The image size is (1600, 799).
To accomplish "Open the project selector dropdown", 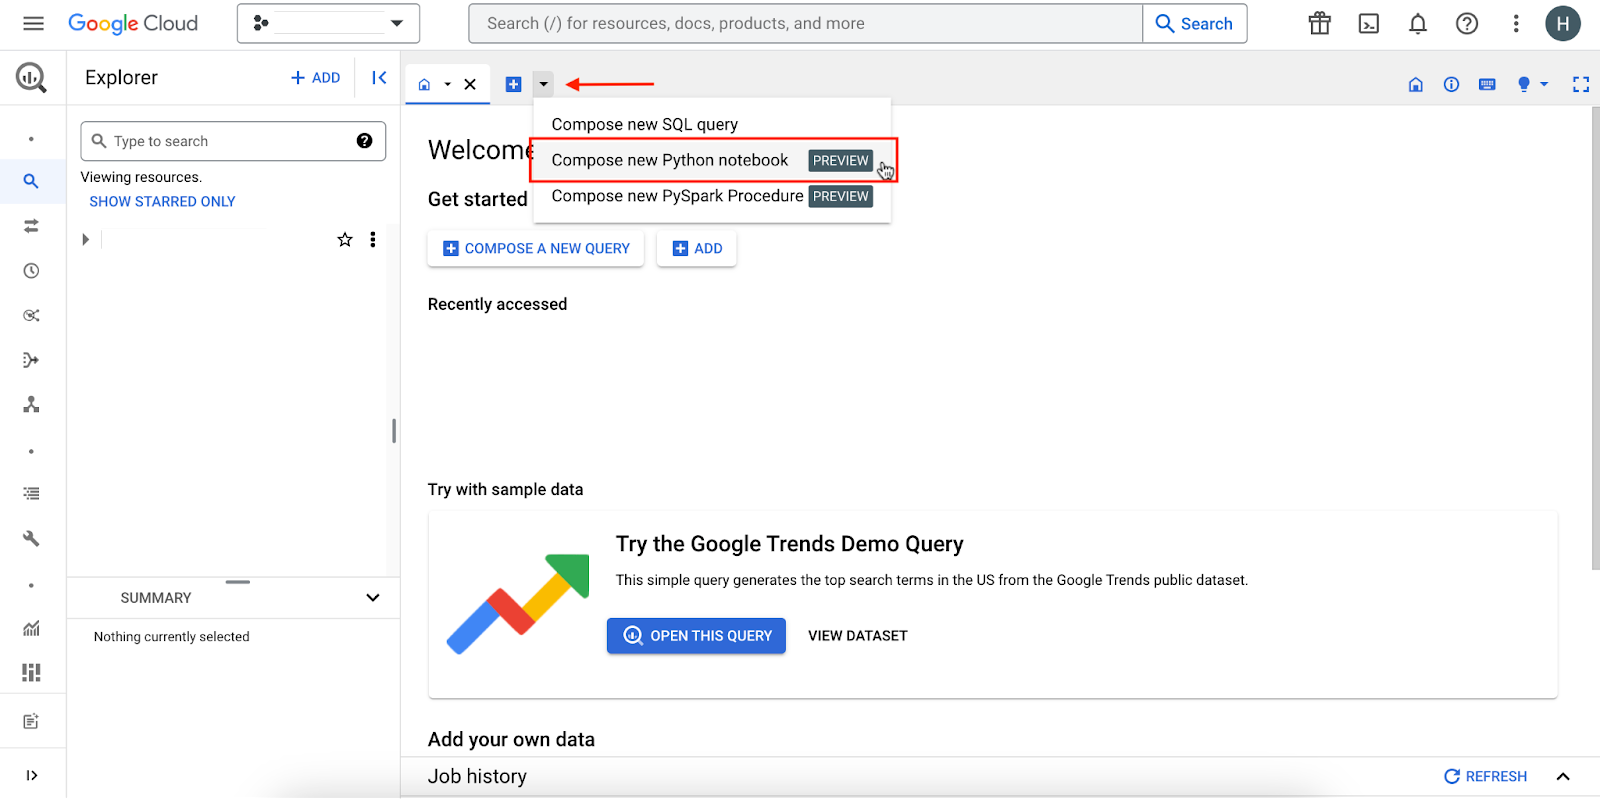I will pyautogui.click(x=328, y=23).
